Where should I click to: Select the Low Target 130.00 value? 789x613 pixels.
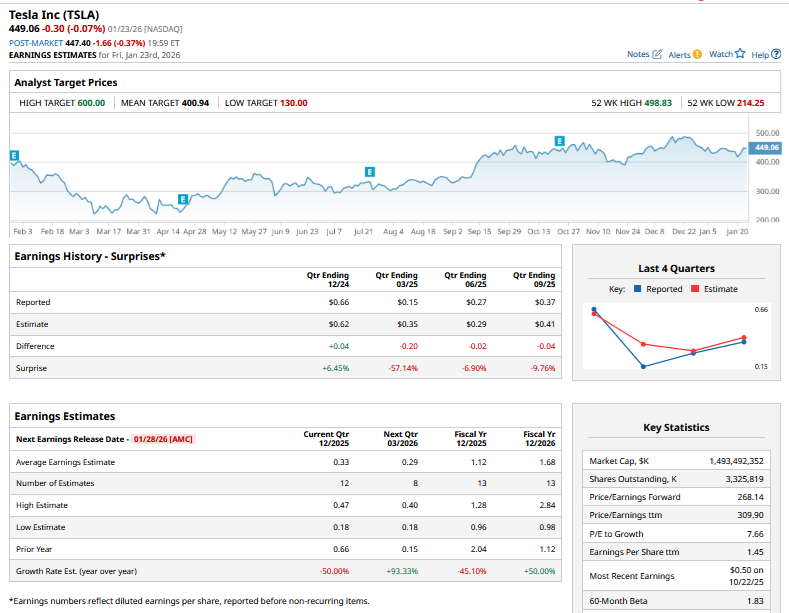(x=293, y=103)
